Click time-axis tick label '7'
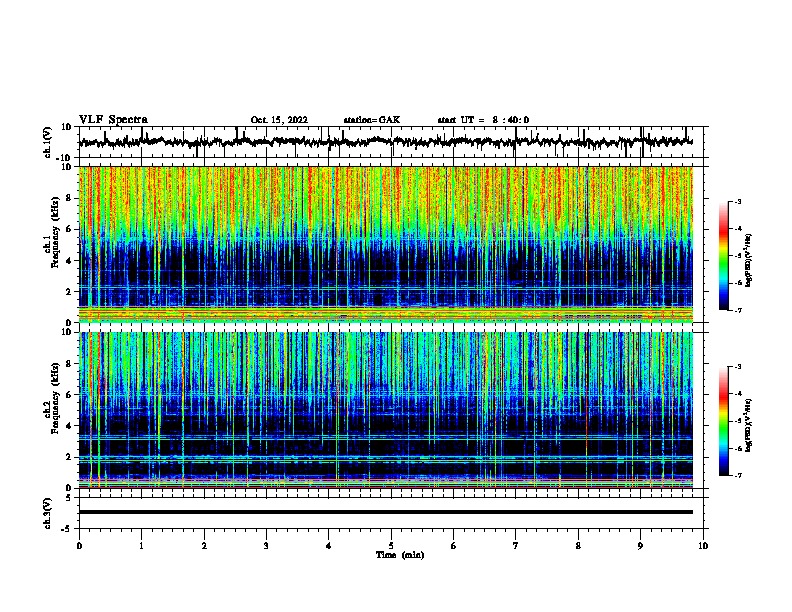792x612 pixels. point(516,546)
